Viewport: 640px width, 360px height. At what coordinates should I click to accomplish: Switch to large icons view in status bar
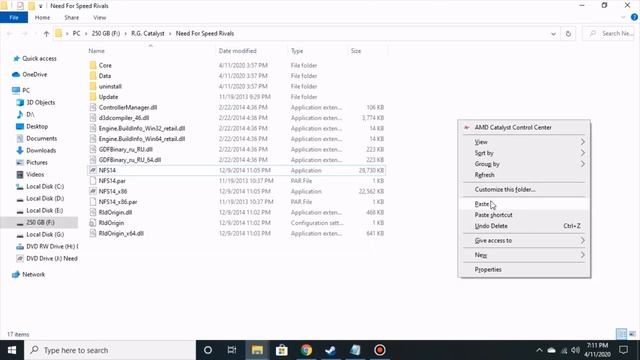(632, 334)
